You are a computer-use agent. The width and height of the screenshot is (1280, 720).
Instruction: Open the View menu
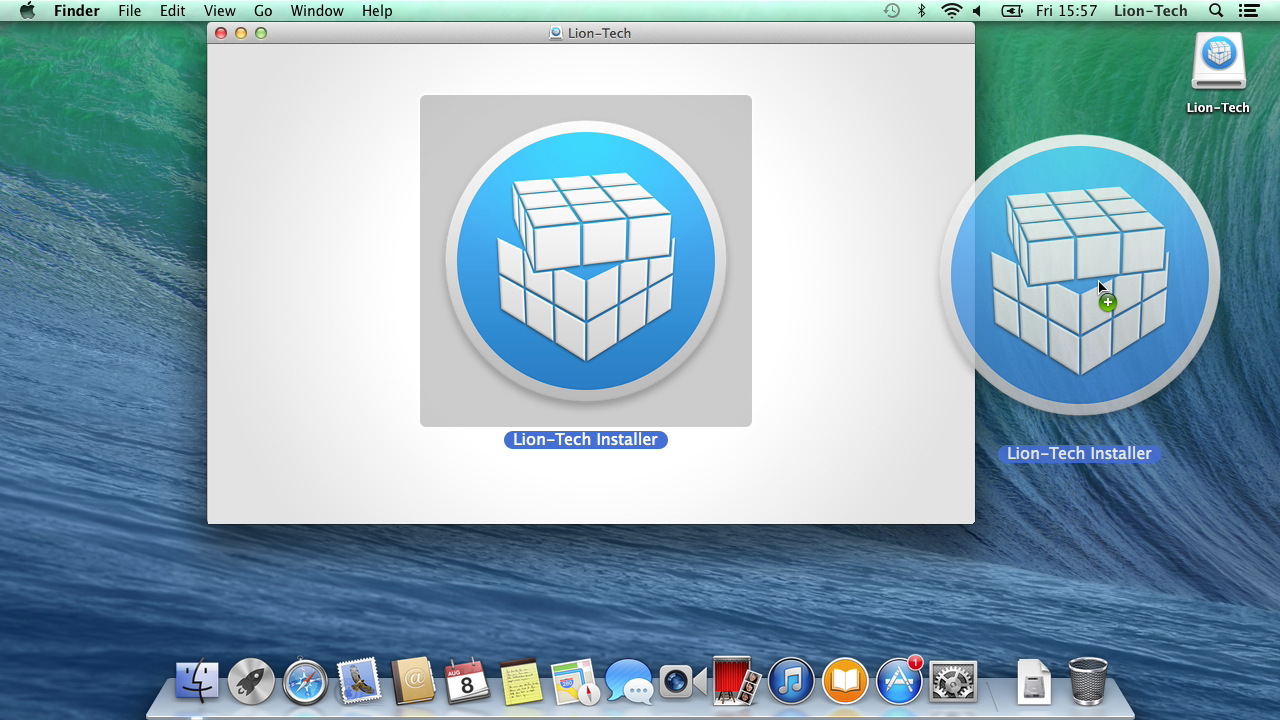219,11
